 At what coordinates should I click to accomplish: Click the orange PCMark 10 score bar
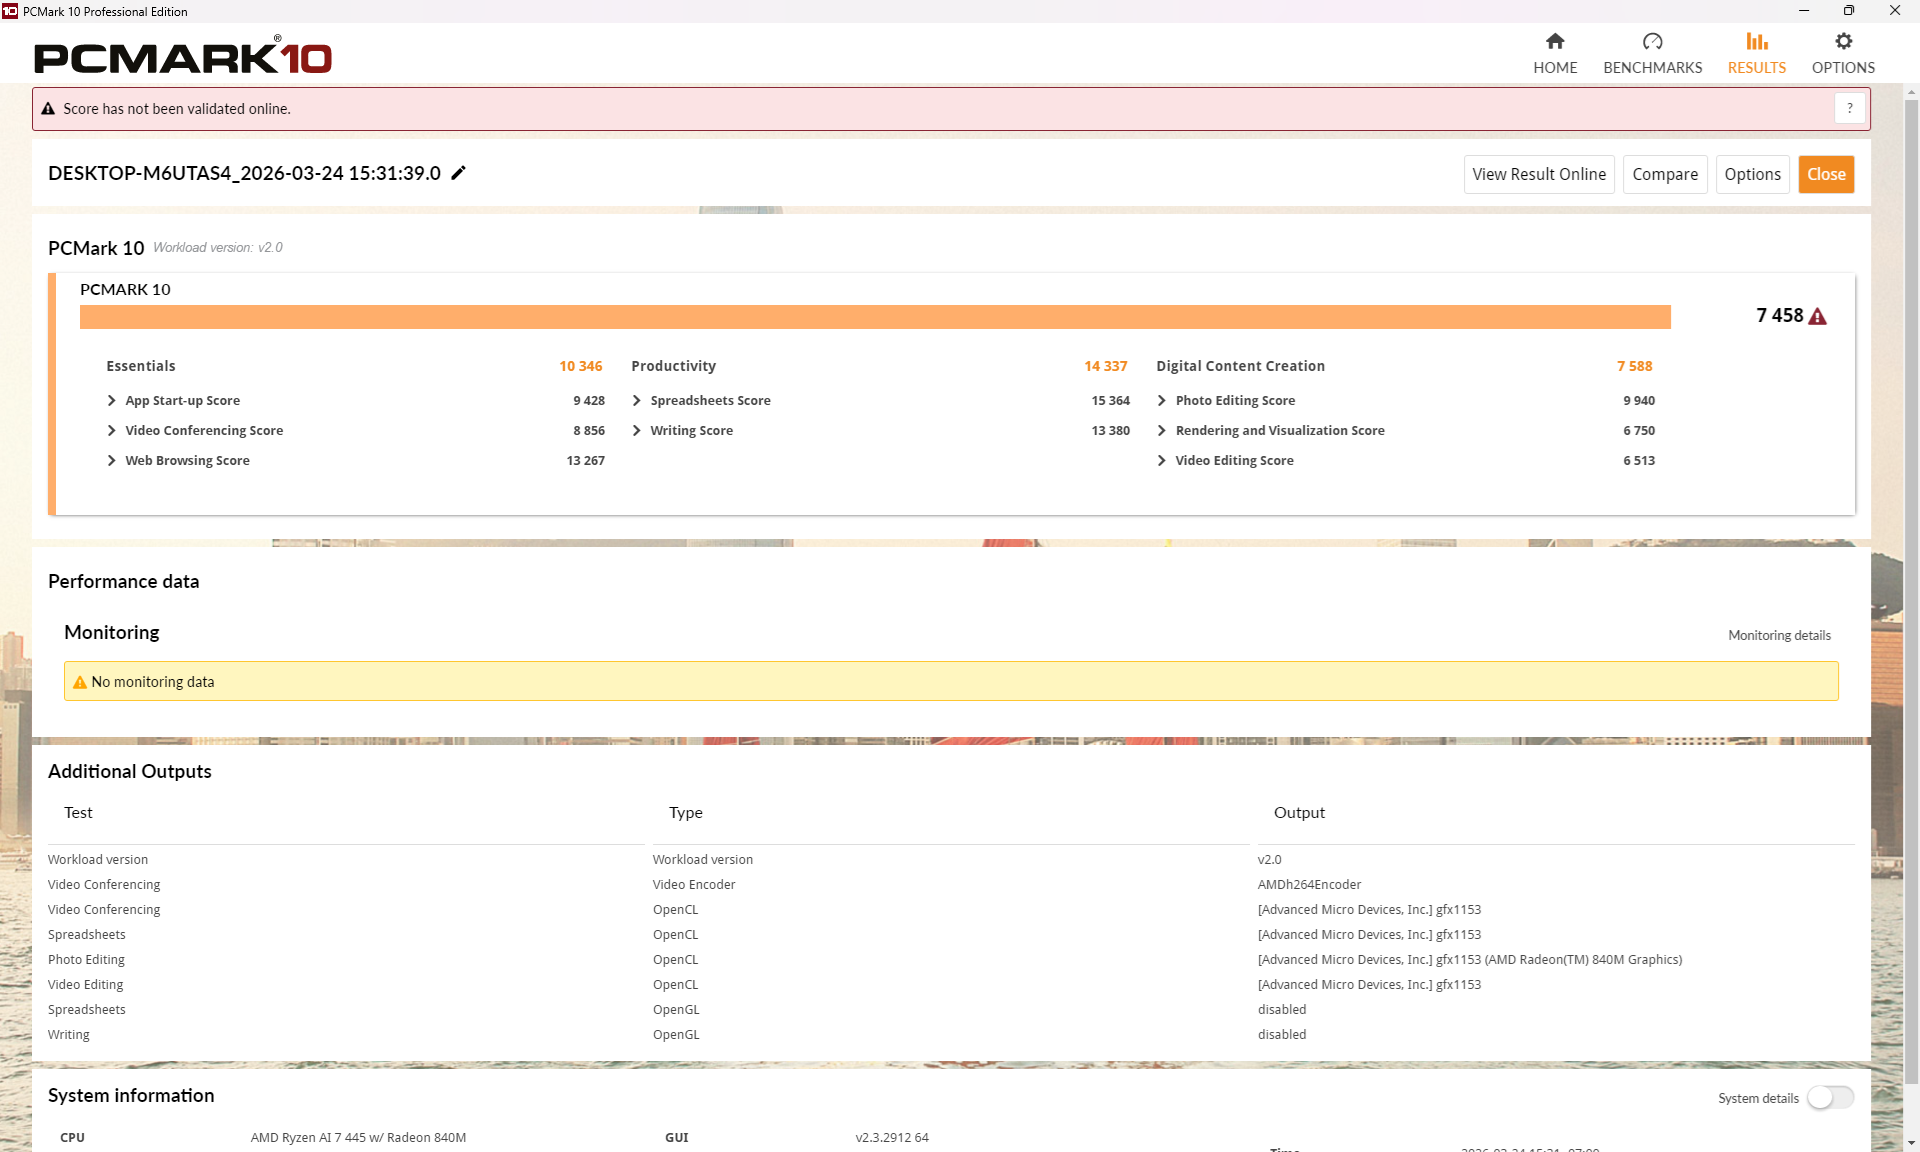pos(875,317)
